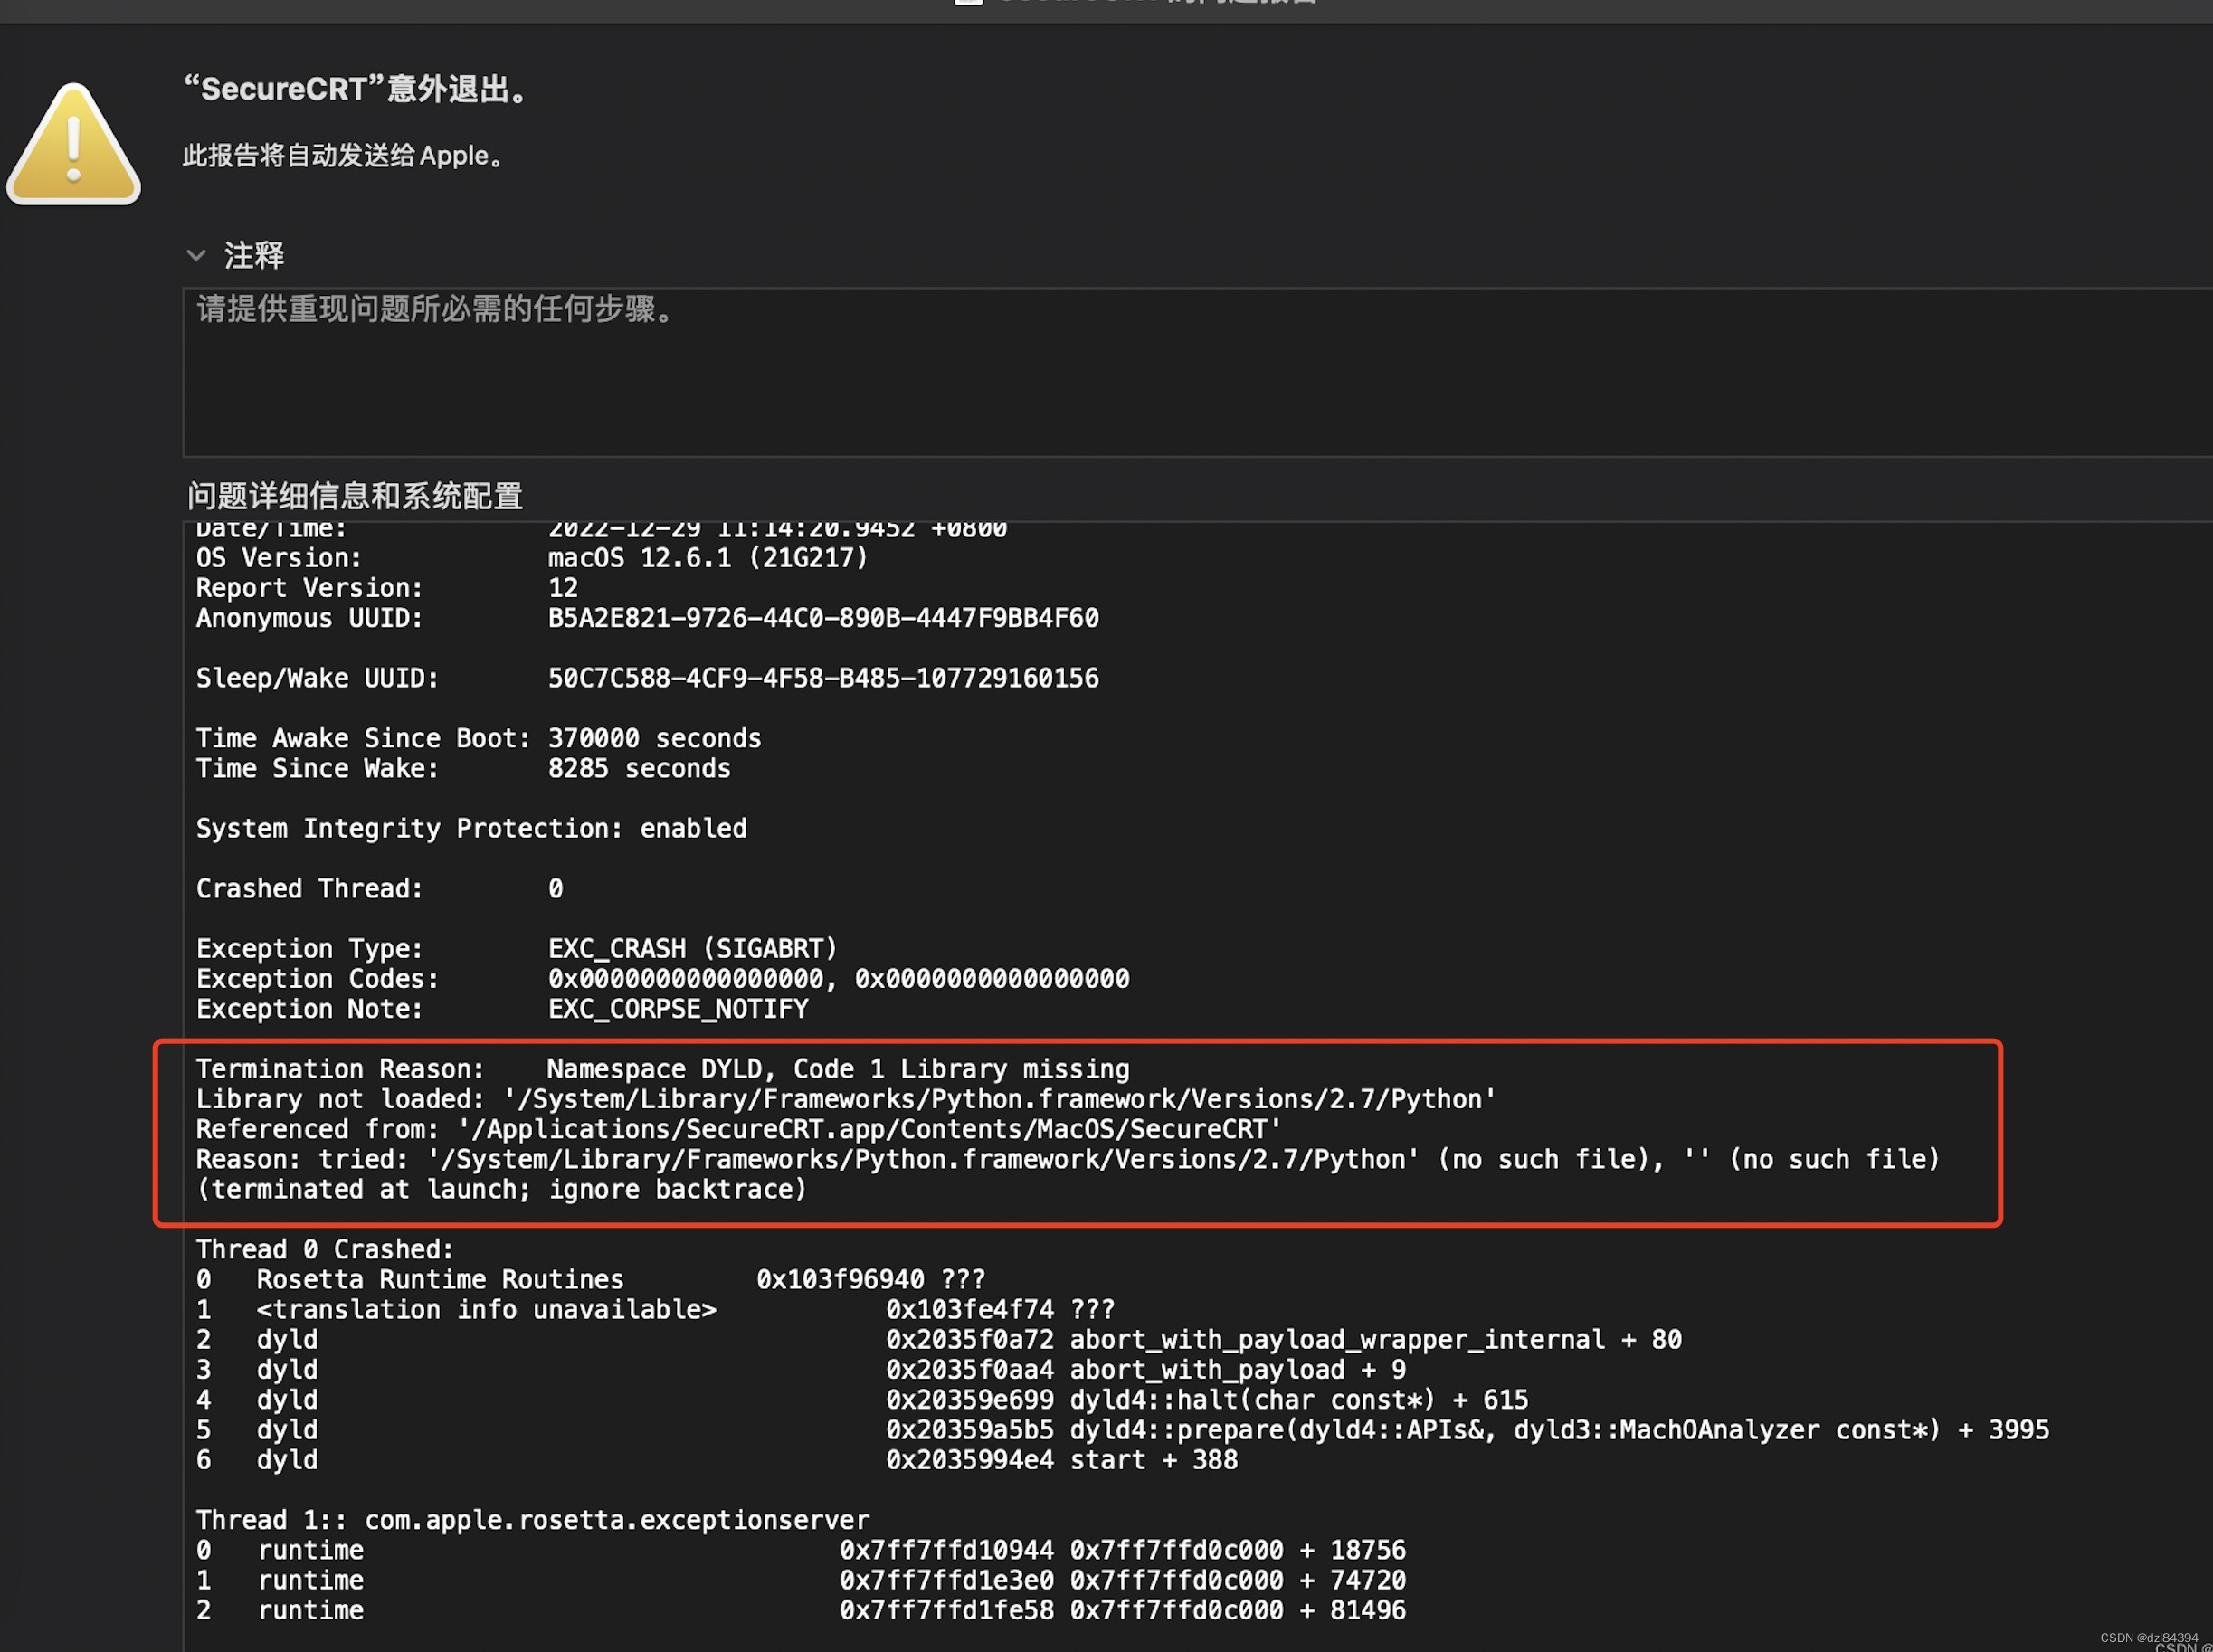
Task: Select the "SecureCRT"意外退出 heading text
Action: pyautogui.click(x=356, y=89)
